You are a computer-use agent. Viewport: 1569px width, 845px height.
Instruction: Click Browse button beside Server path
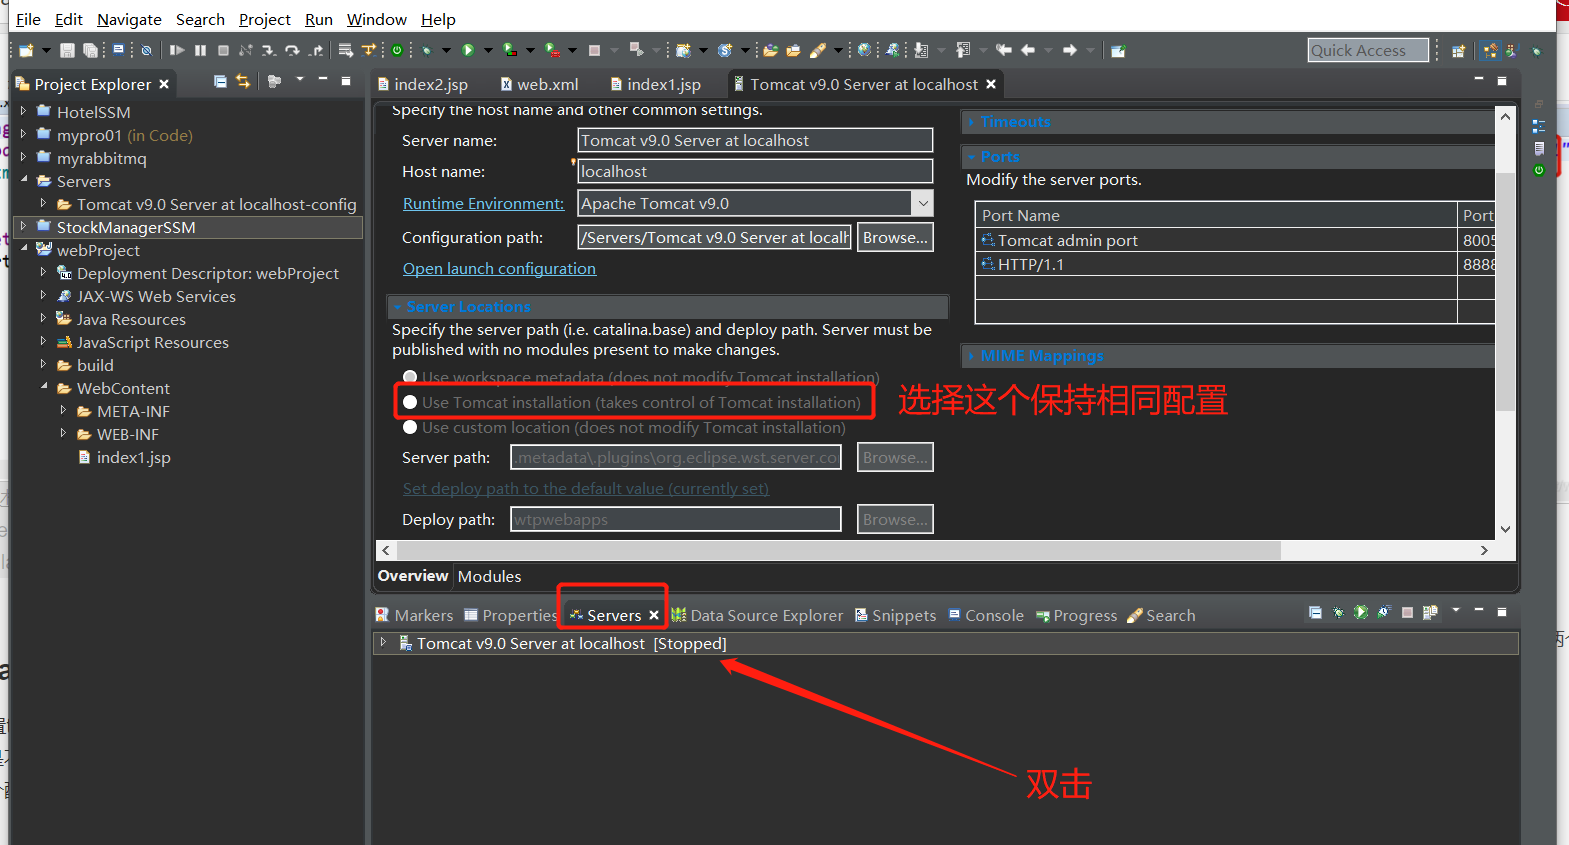coord(895,457)
